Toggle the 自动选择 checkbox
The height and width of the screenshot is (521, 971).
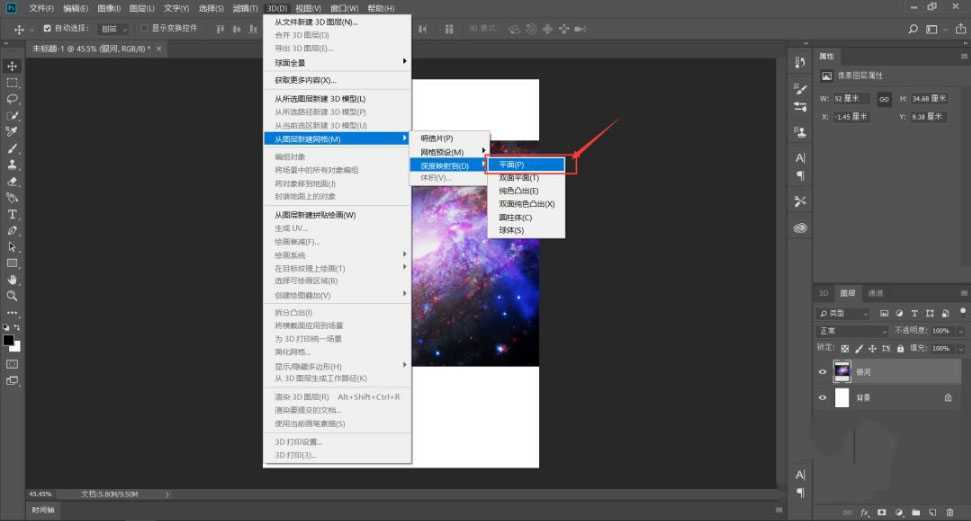[47, 28]
